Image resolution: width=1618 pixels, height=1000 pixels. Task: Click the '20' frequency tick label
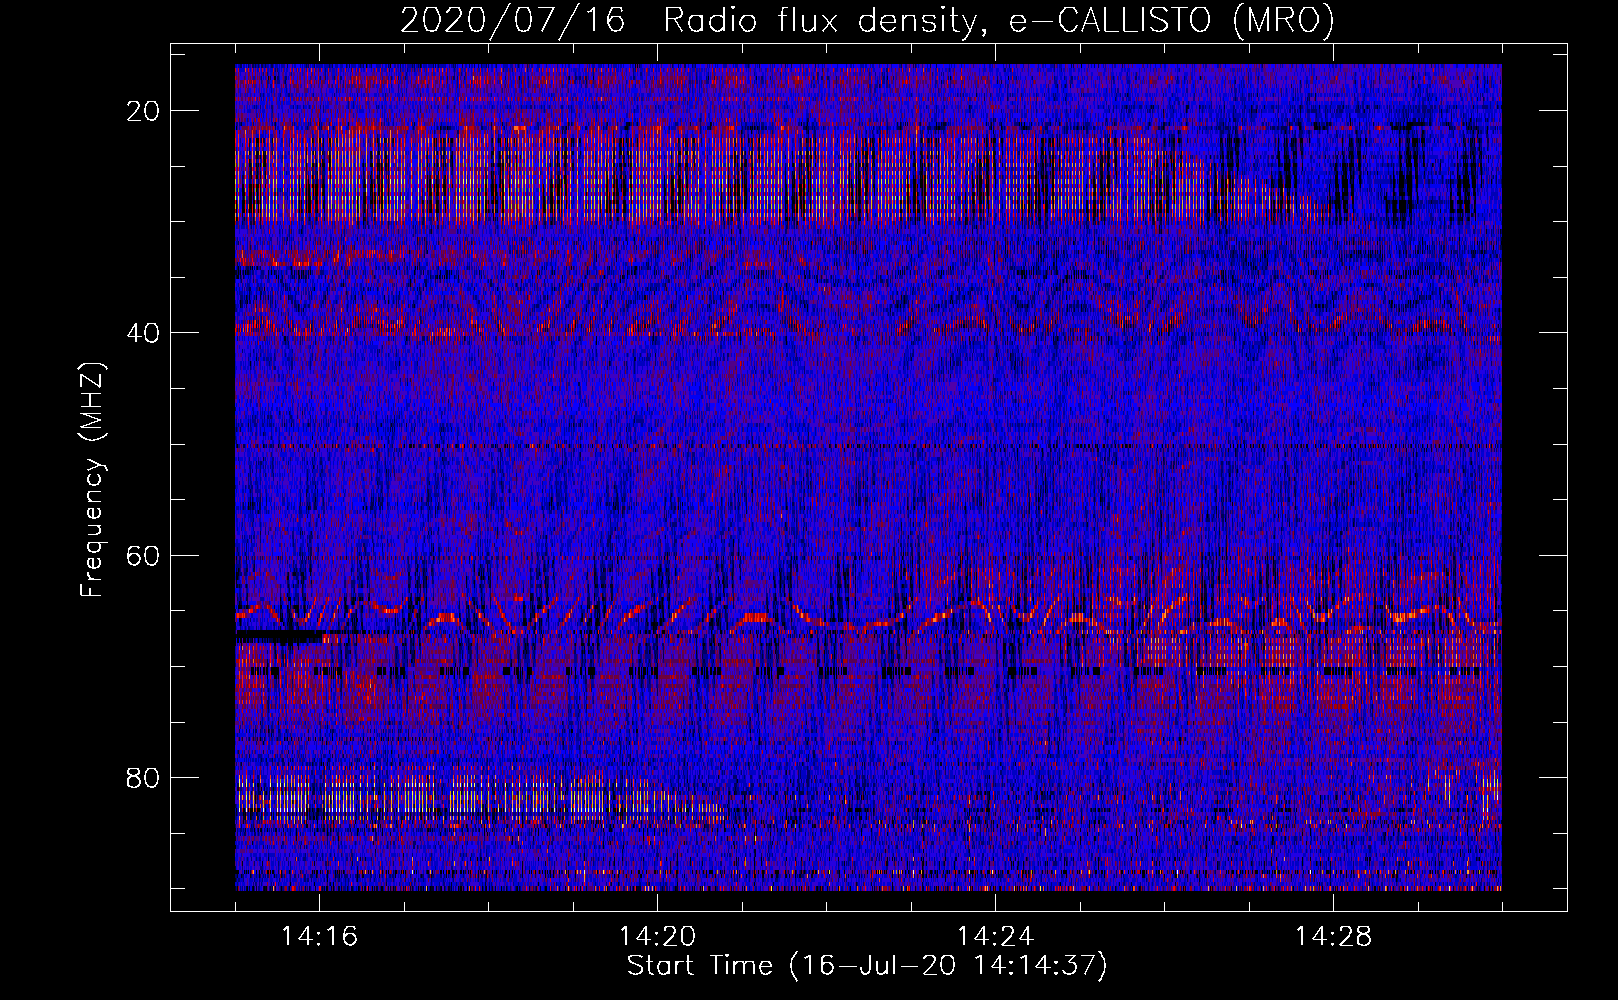coord(143,111)
